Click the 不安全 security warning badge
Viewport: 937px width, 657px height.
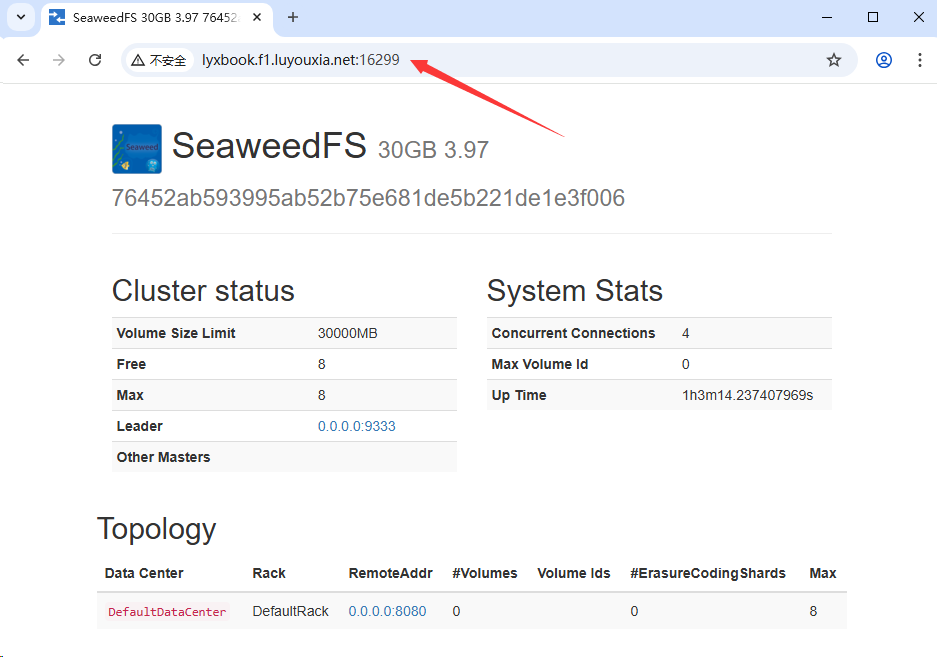coord(158,60)
